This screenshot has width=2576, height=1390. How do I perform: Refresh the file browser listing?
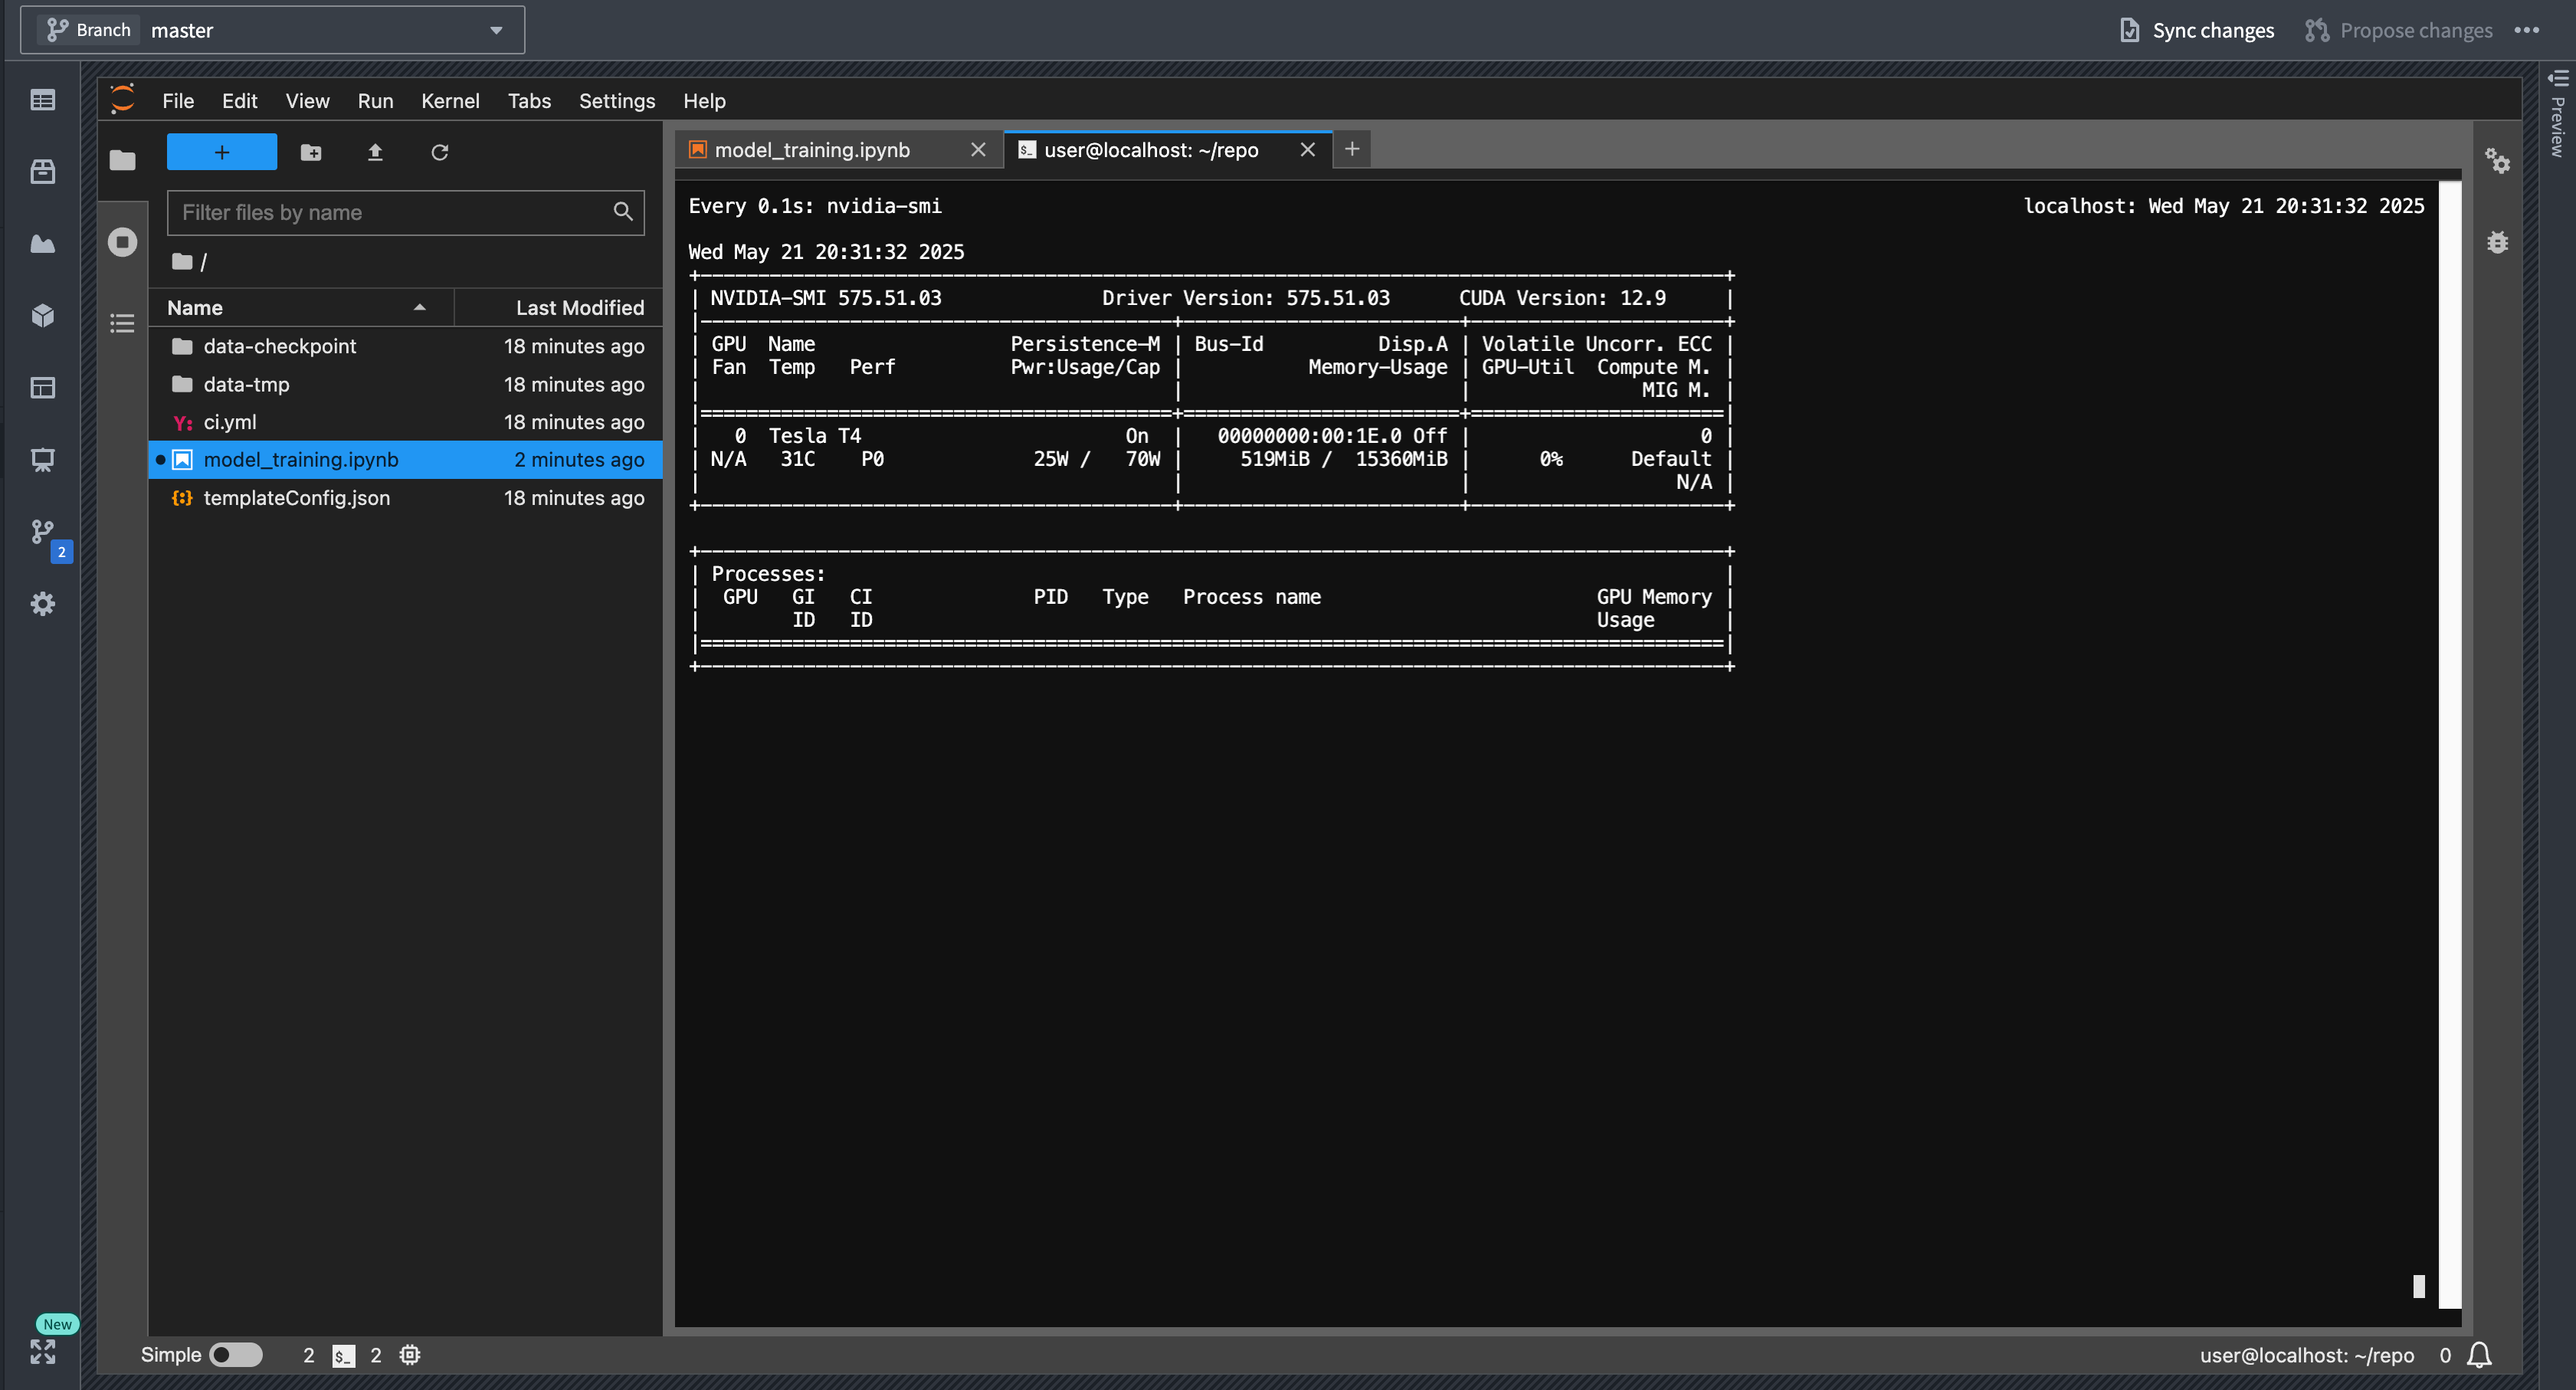pyautogui.click(x=440, y=152)
